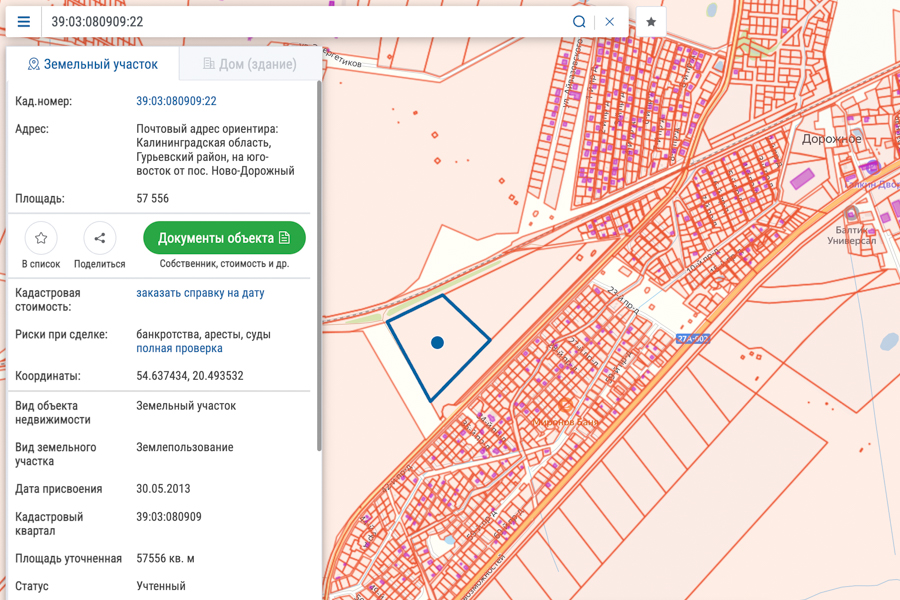
Task: Click the Балтик Универсал place icon on map
Action: click(852, 214)
